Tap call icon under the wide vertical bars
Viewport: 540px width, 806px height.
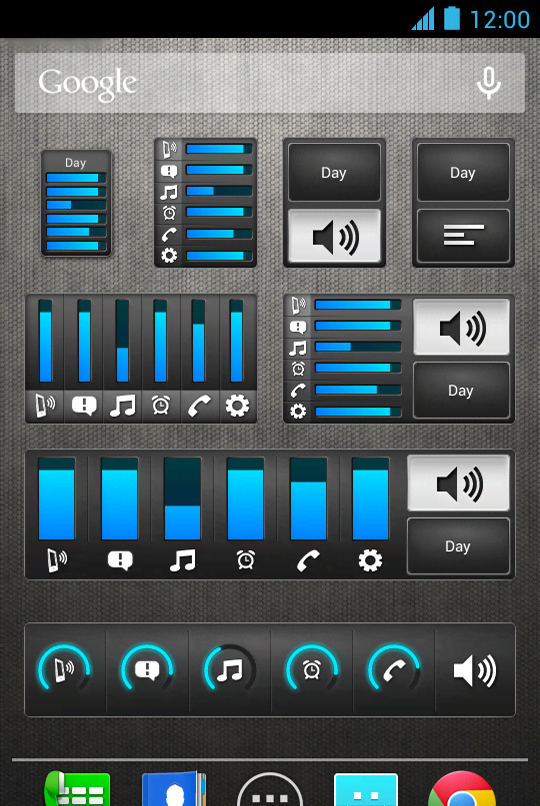pos(308,560)
